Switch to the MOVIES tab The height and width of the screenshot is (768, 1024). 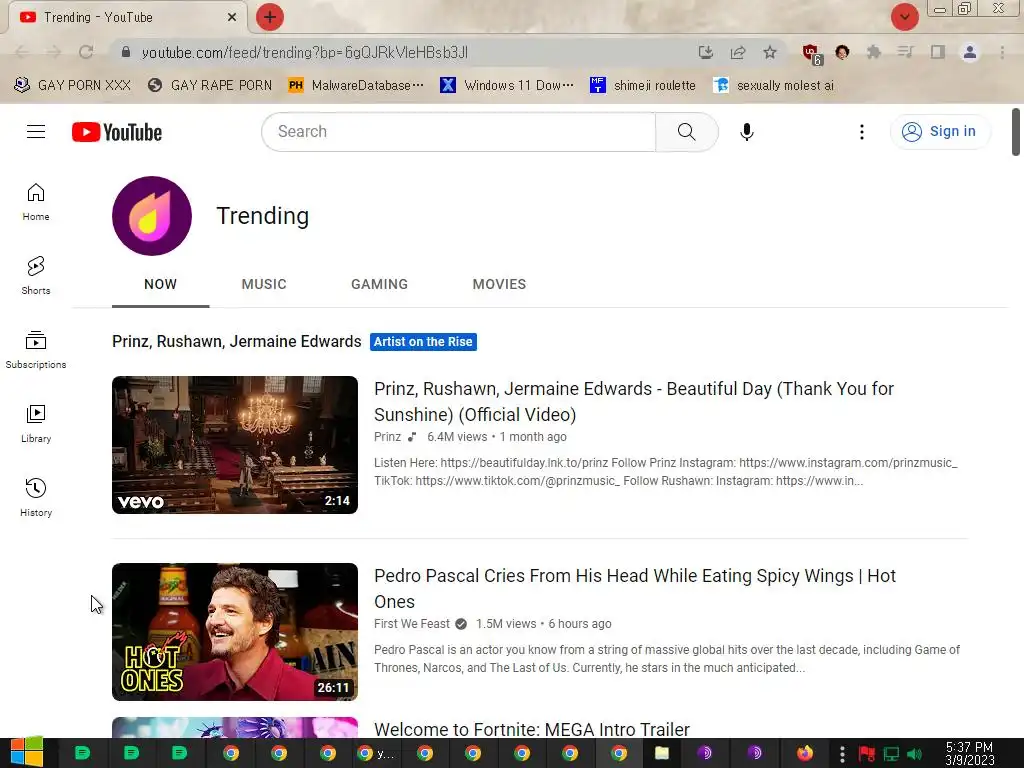(499, 284)
